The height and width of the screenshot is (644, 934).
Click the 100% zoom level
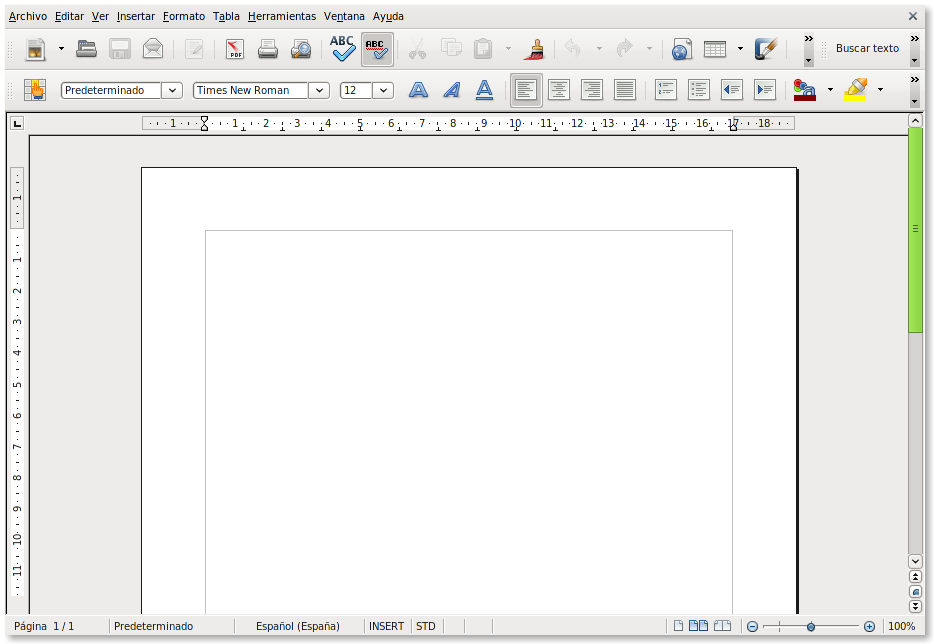(x=901, y=626)
